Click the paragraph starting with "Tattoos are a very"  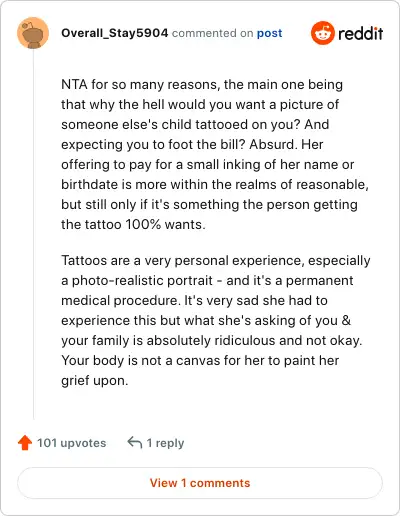coord(216,320)
